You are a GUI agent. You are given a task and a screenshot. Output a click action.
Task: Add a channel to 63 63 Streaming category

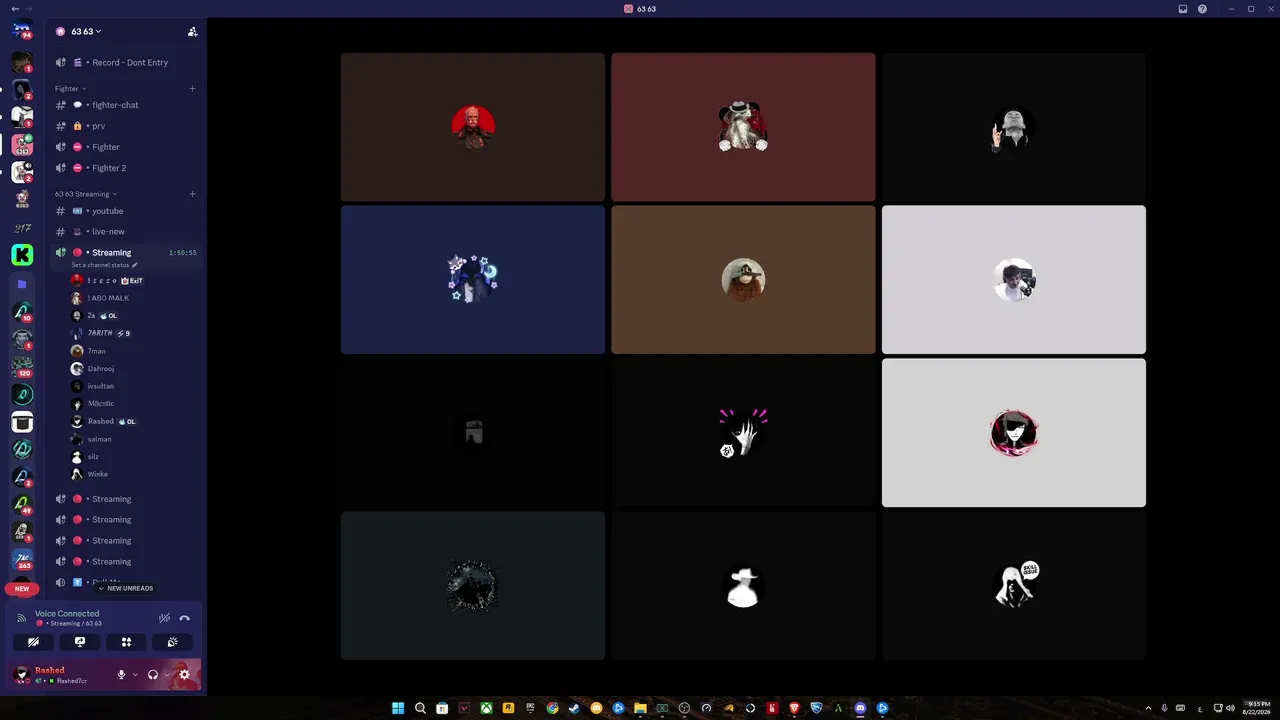coord(192,194)
